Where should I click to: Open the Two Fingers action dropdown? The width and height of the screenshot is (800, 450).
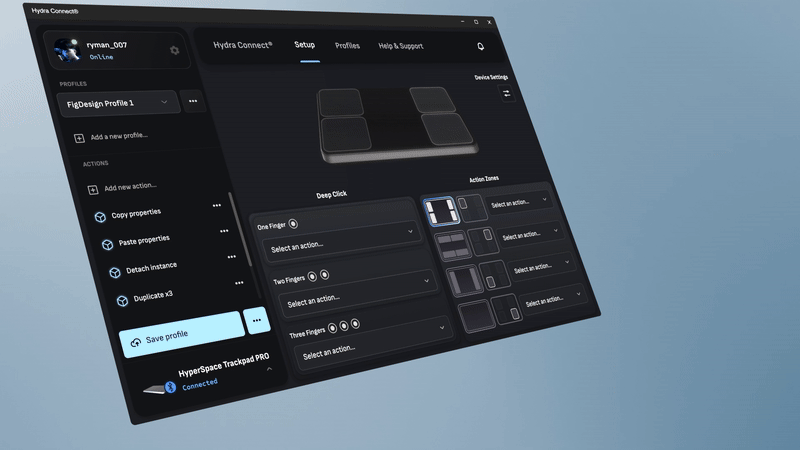[354, 295]
